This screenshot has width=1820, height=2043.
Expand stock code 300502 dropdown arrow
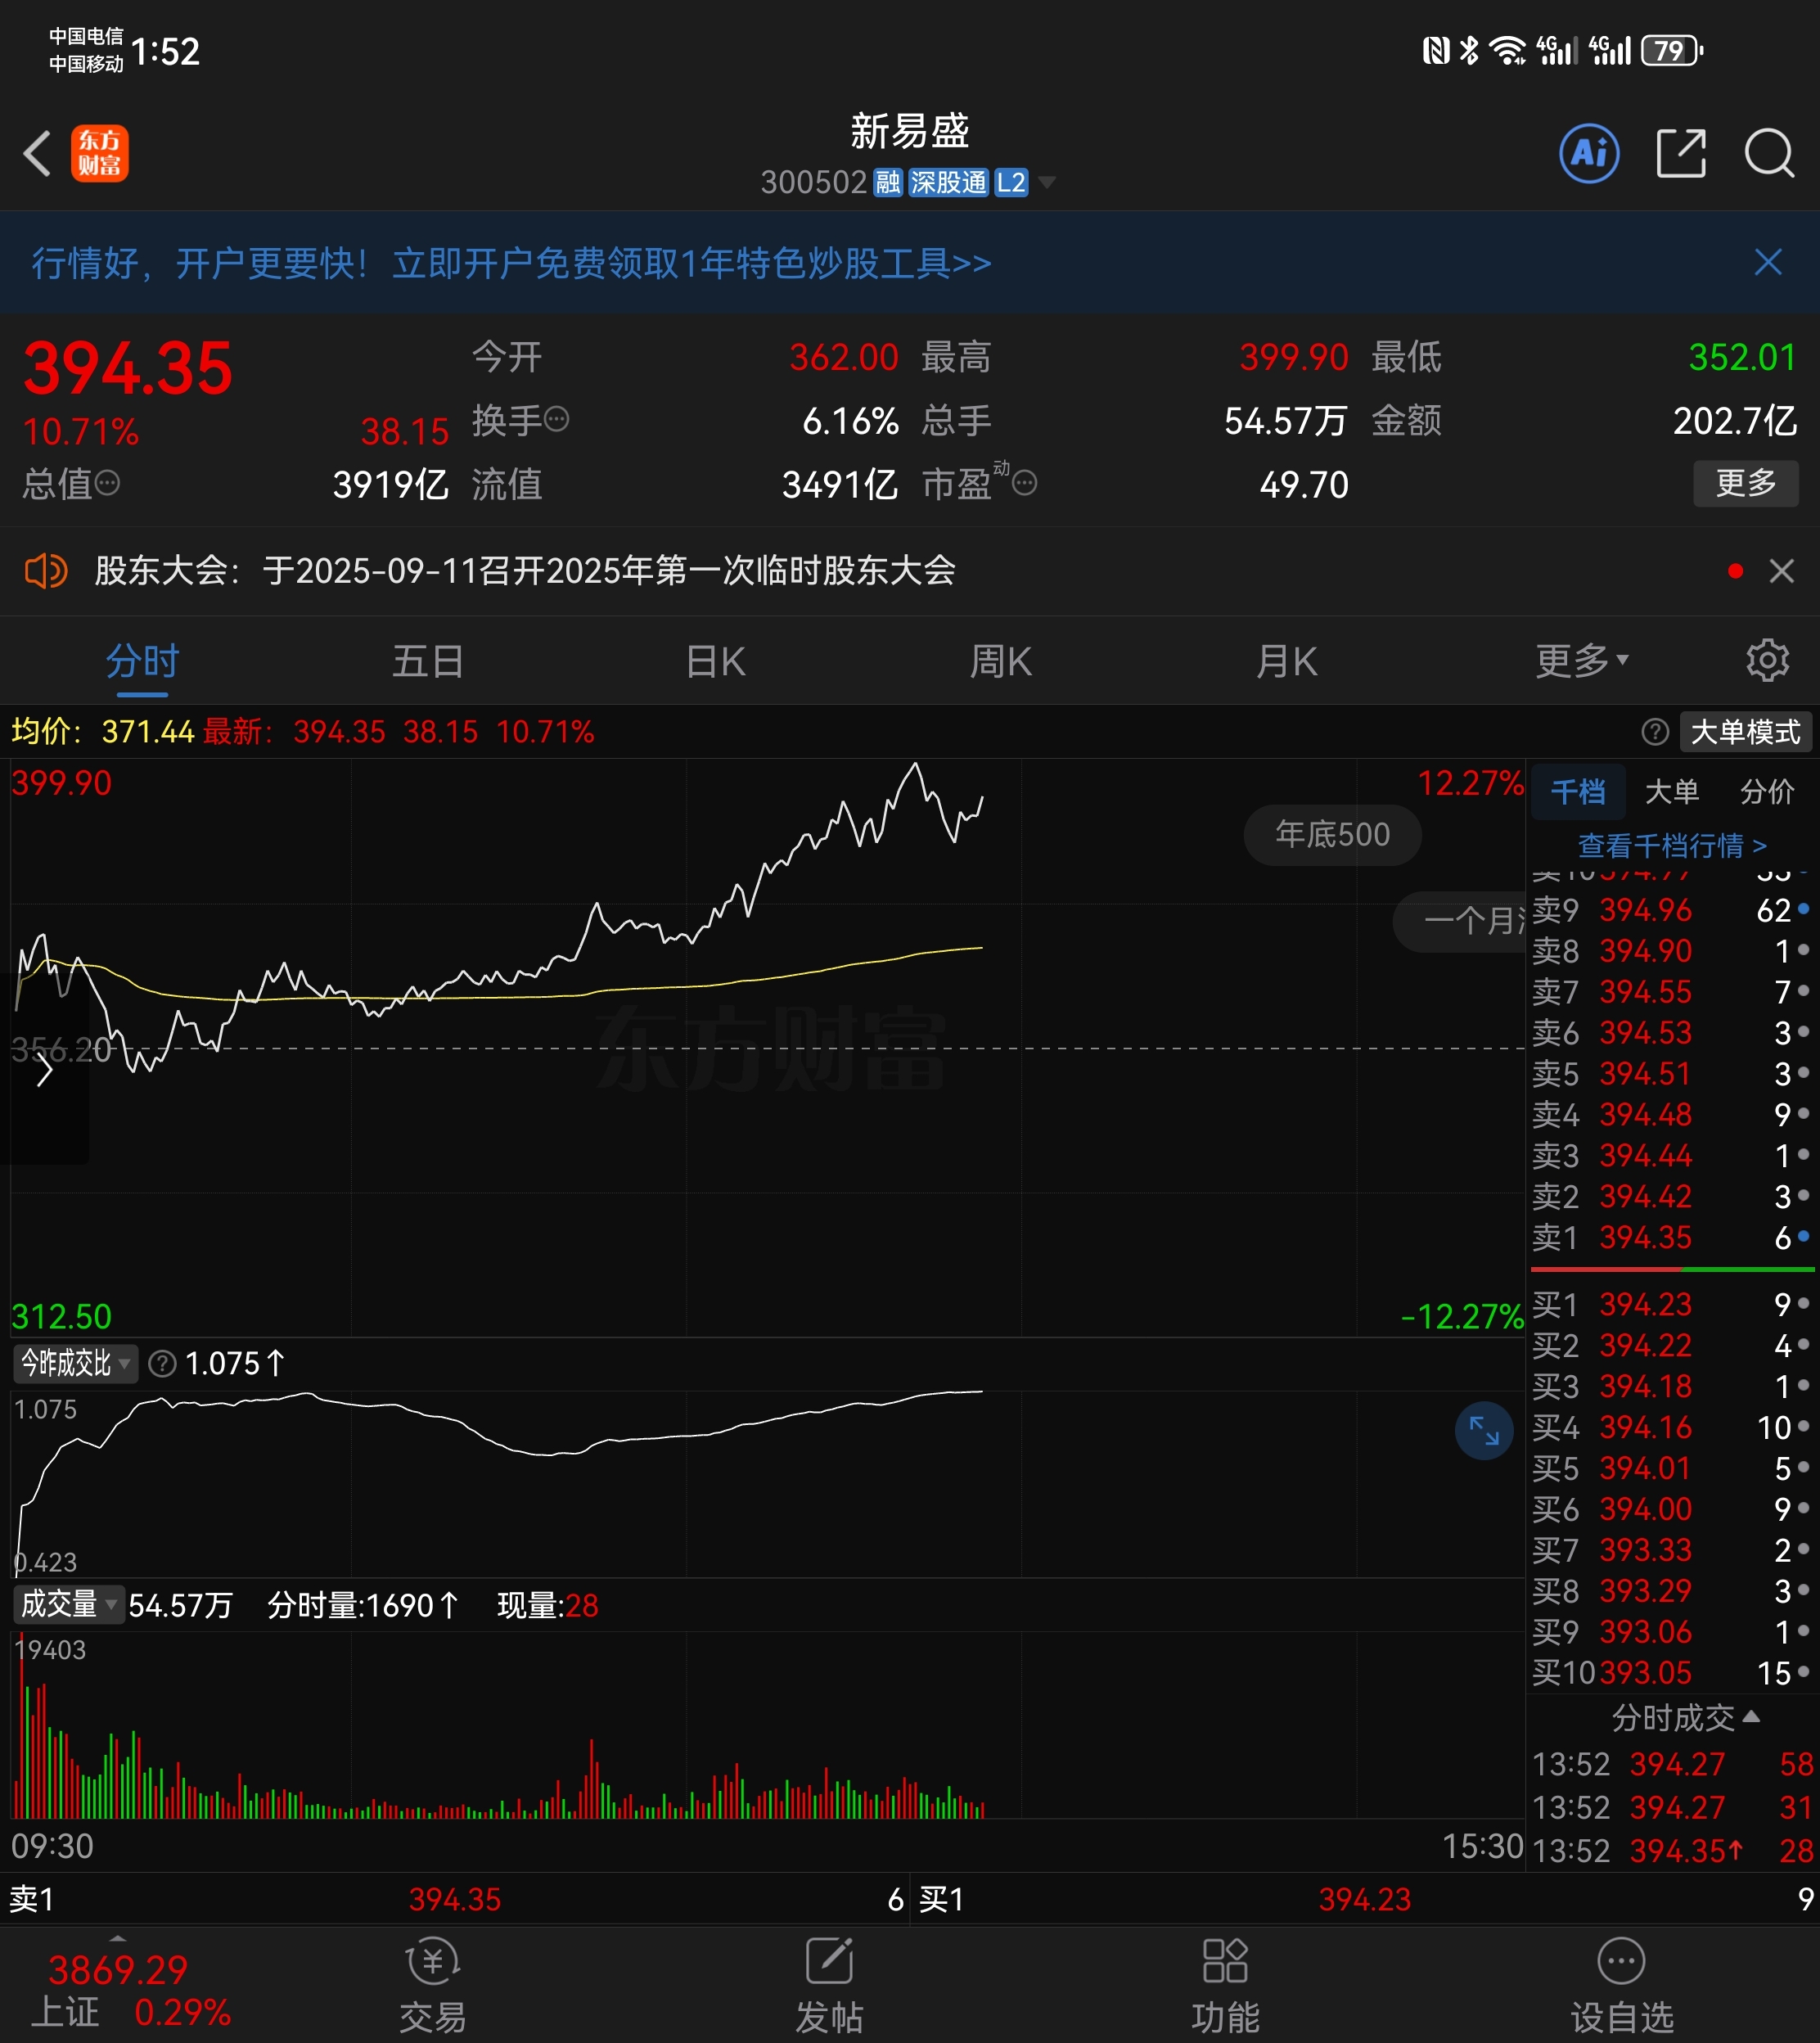[1046, 182]
